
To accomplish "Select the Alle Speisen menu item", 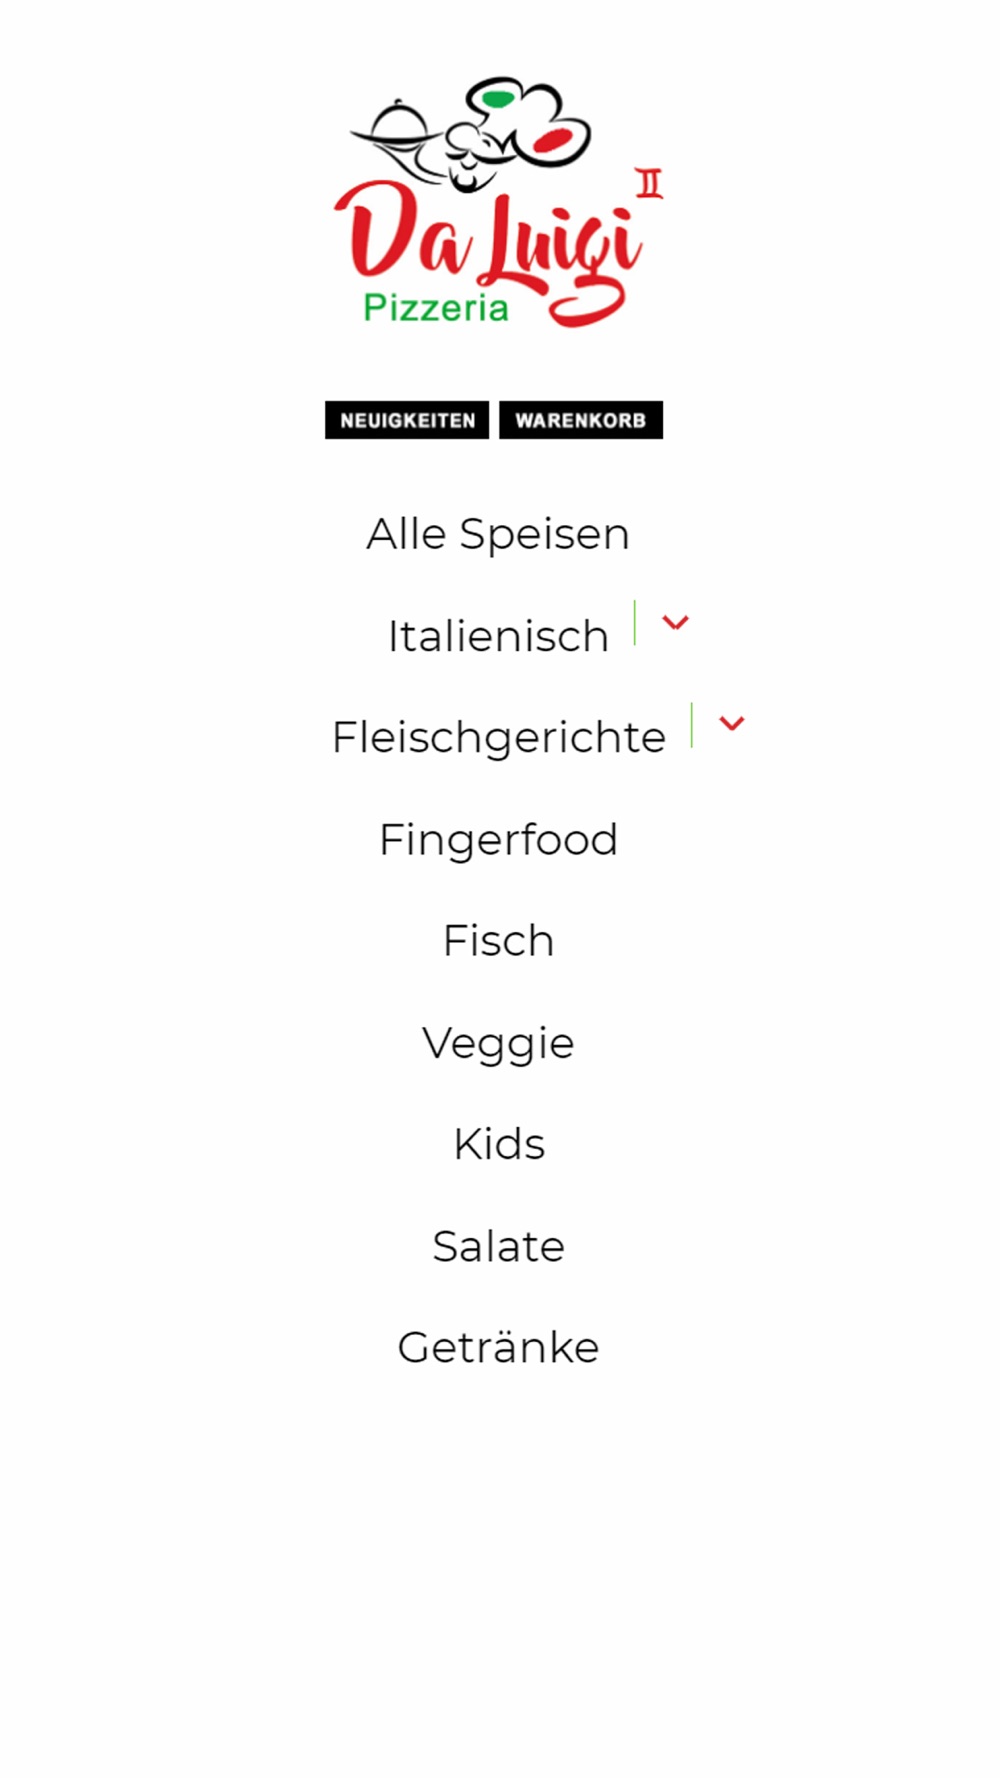I will point(498,534).
